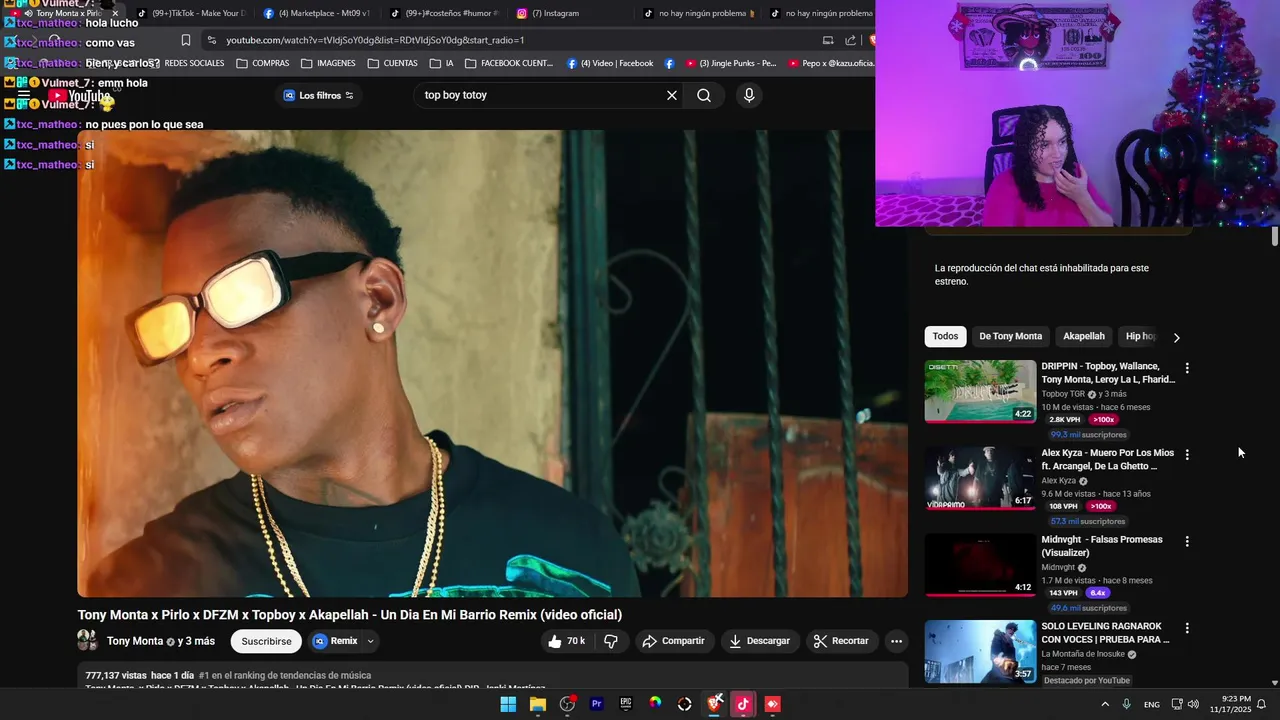Open the DRIPPIN video thumbnail
The height and width of the screenshot is (720, 1280).
point(980,391)
